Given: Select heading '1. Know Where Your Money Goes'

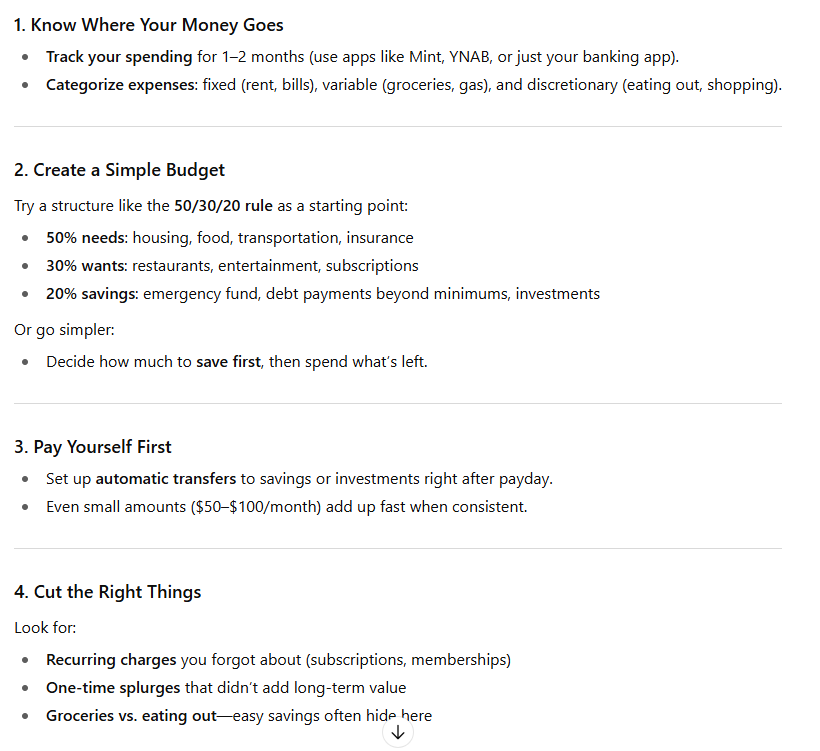Looking at the screenshot, I should [x=149, y=25].
